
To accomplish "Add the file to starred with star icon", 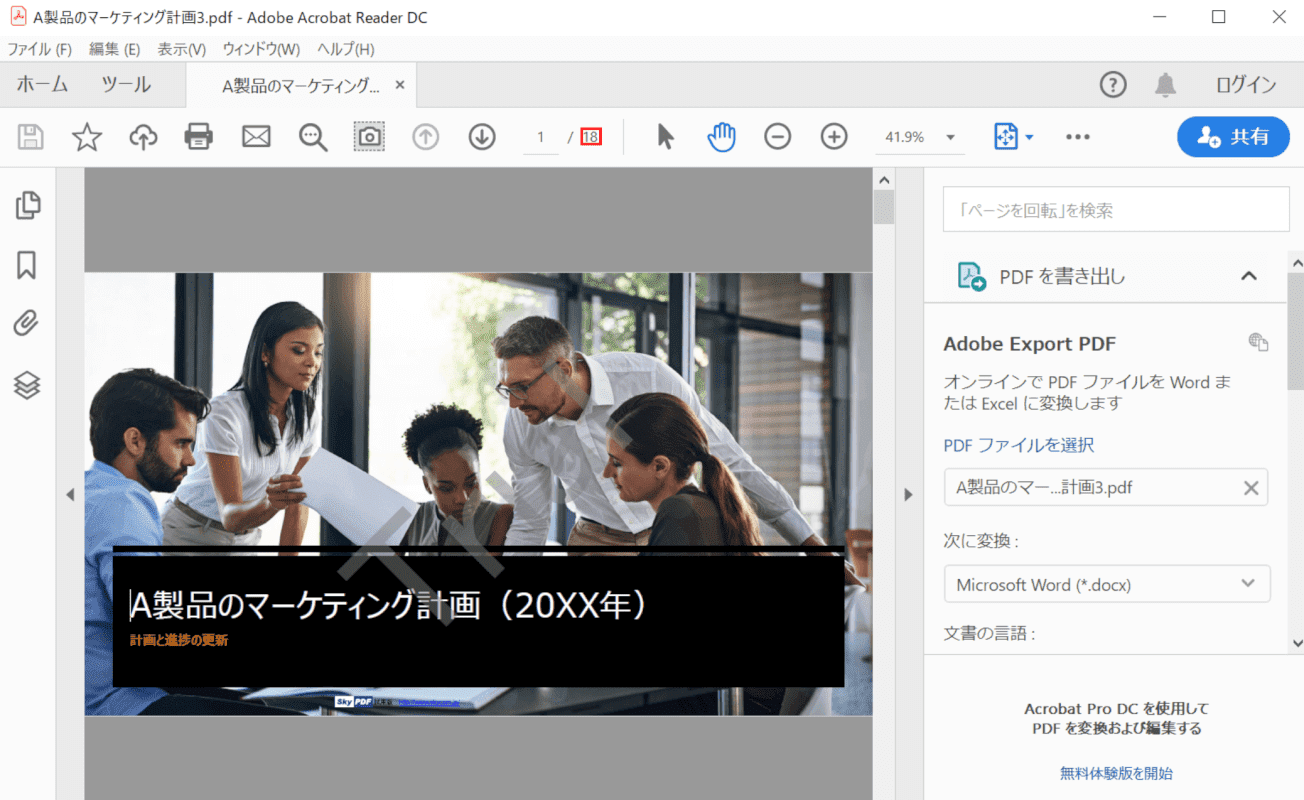I will 87,137.
